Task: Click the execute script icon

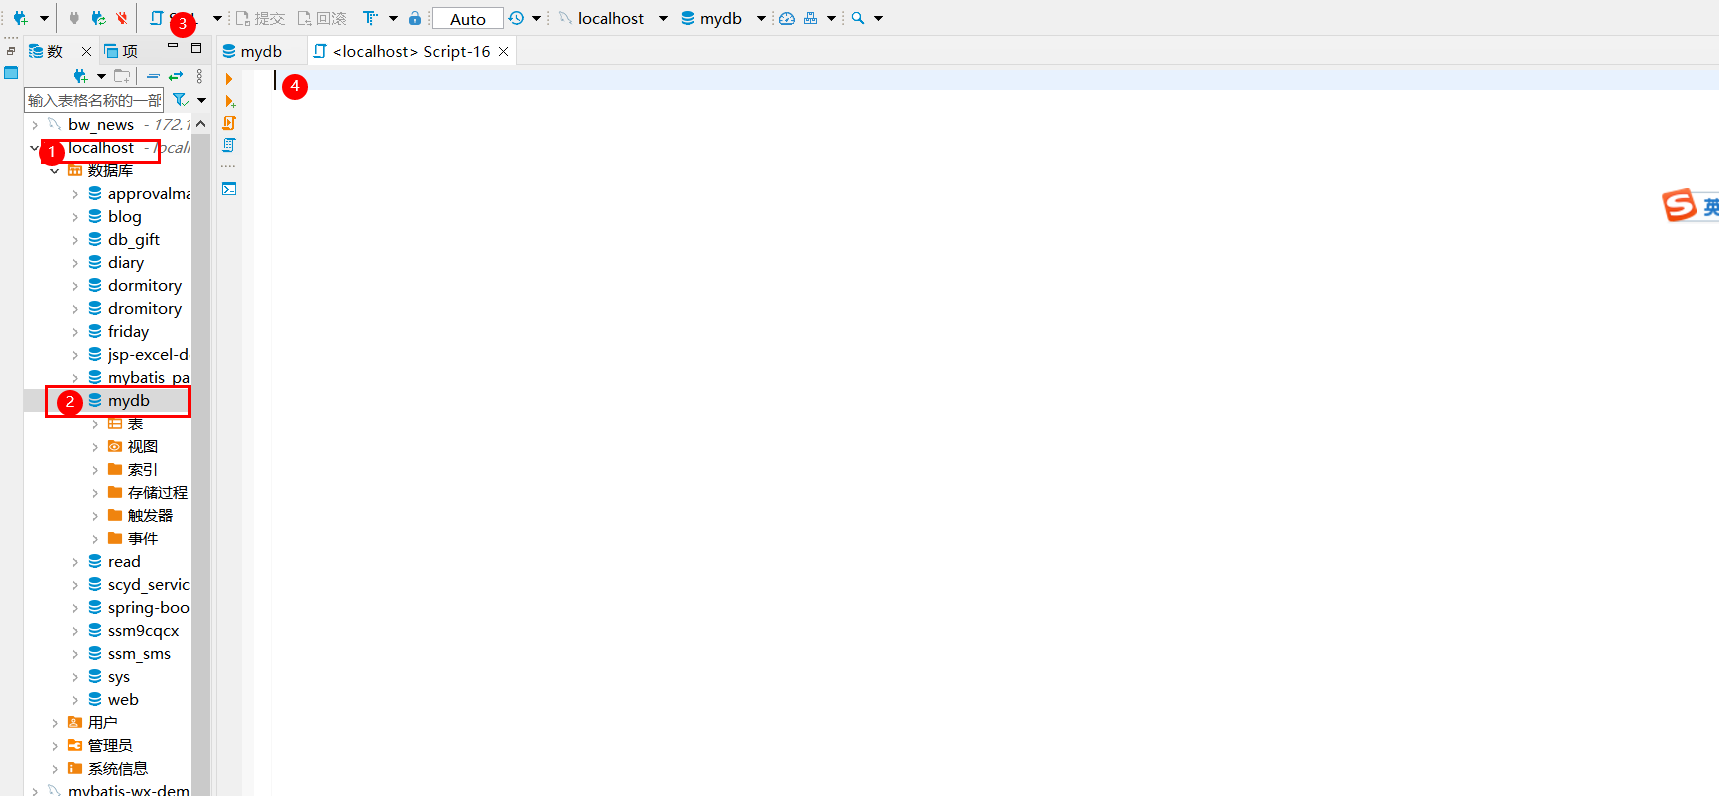Action: 229,123
